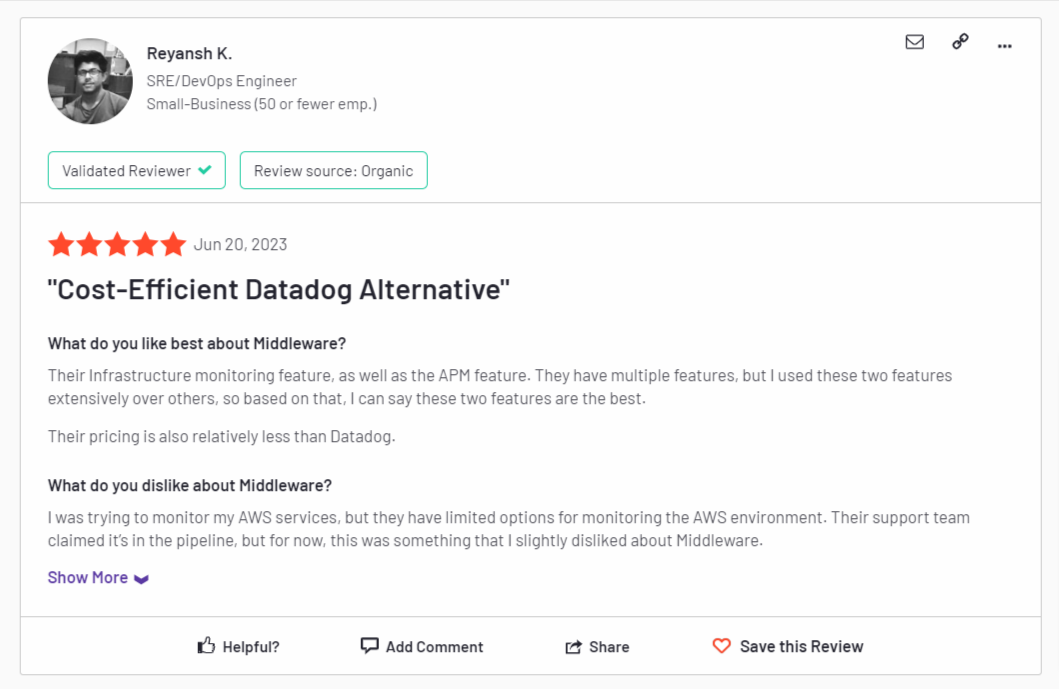Click the reviewer name Reyansh K.
The image size is (1059, 689).
click(189, 53)
